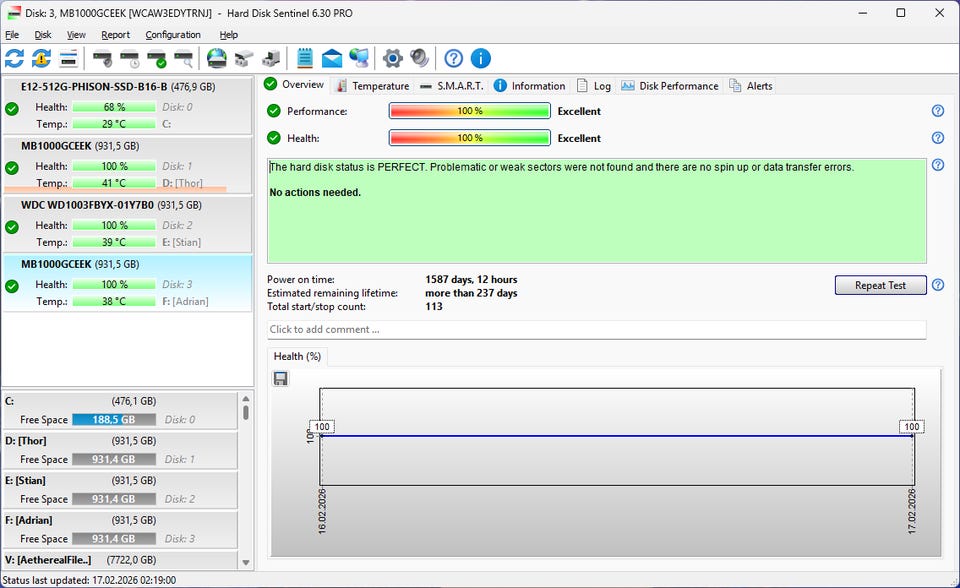Click the blue question mark toolbar icon

point(454,58)
